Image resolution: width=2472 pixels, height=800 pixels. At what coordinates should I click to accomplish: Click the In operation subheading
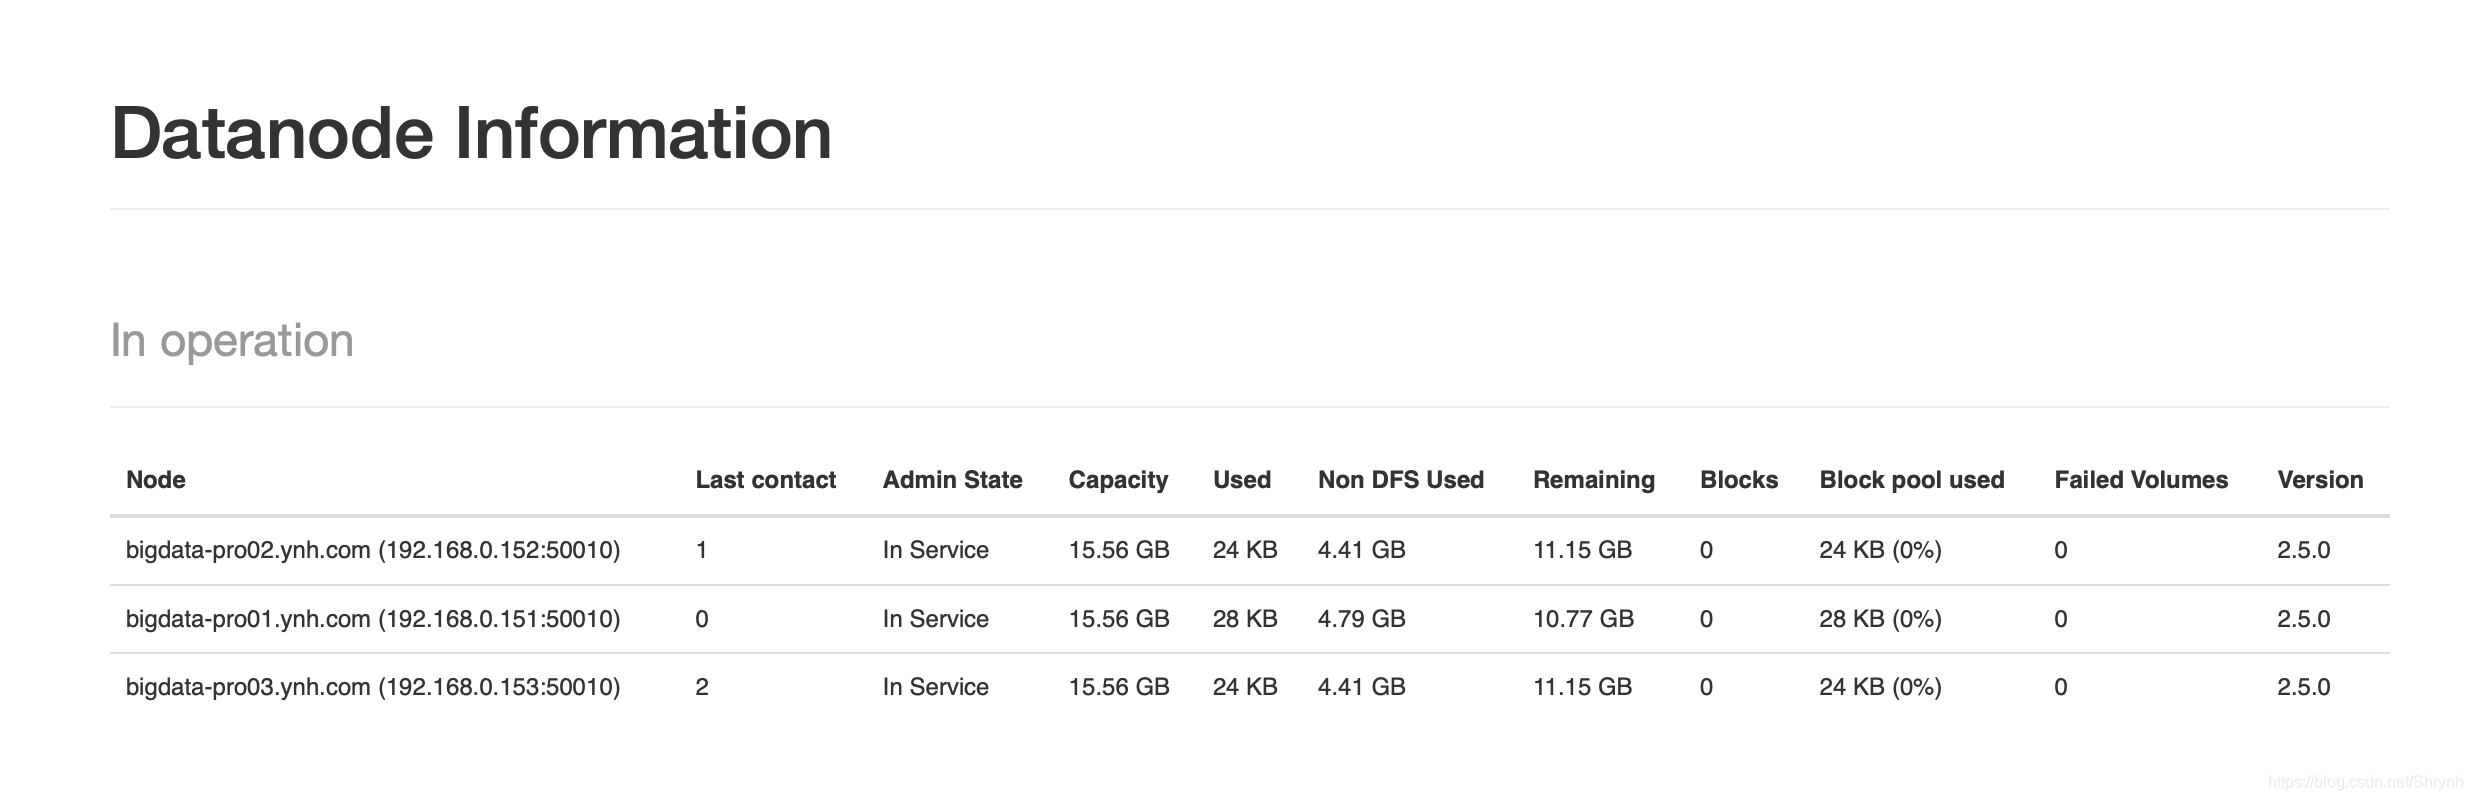tap(232, 341)
